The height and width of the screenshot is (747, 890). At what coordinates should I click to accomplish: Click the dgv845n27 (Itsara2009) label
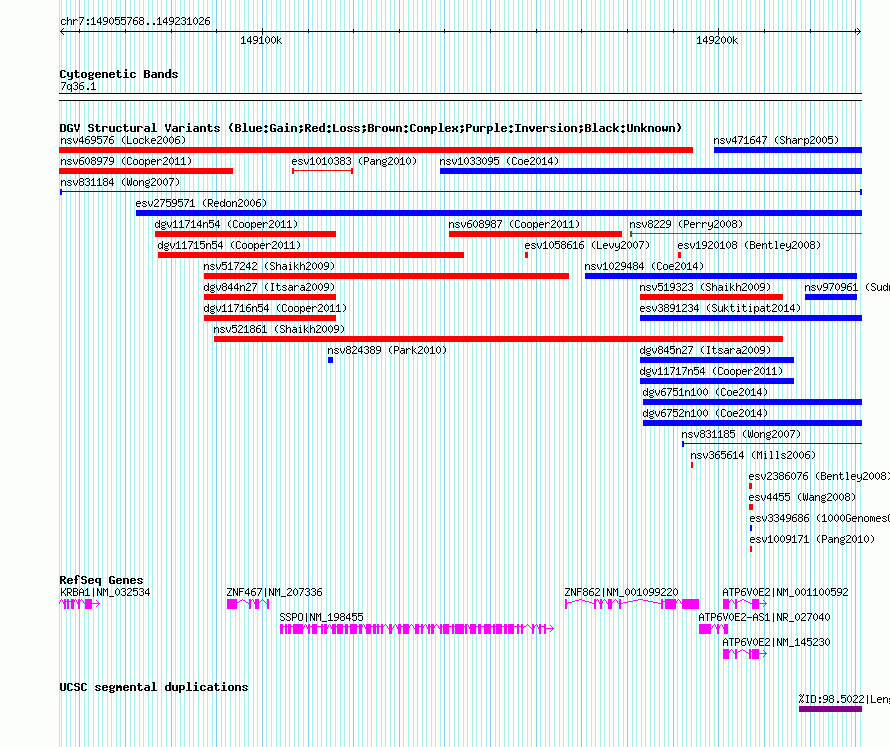706,350
